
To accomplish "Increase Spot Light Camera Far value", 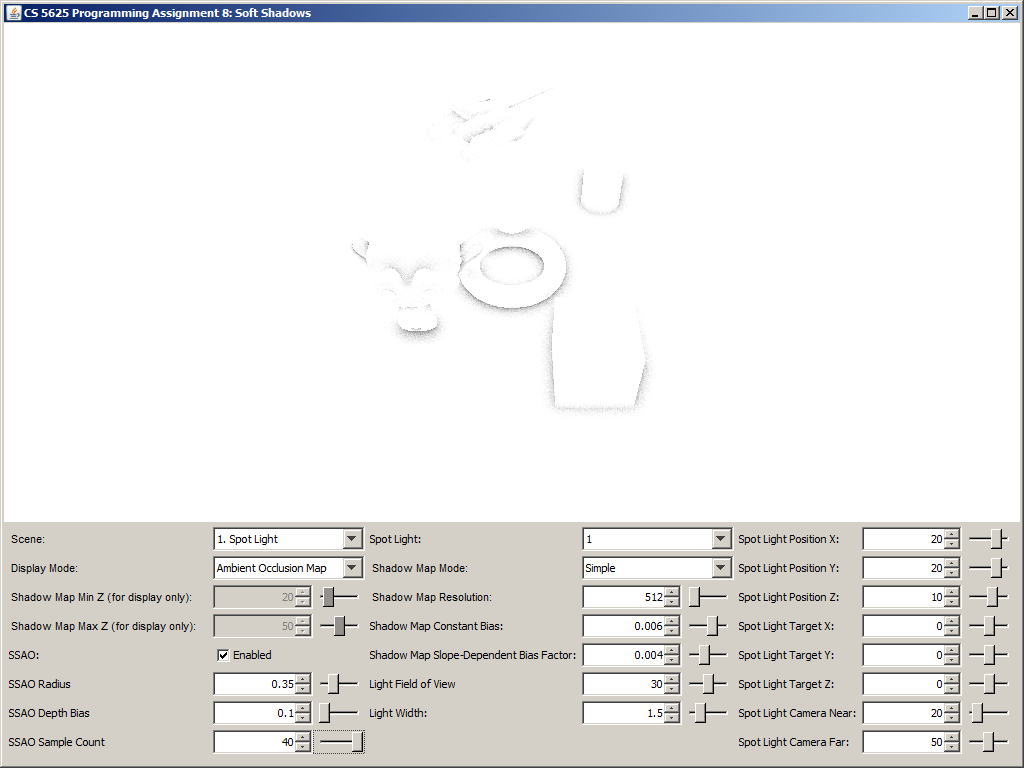I will pyautogui.click(x=951, y=738).
